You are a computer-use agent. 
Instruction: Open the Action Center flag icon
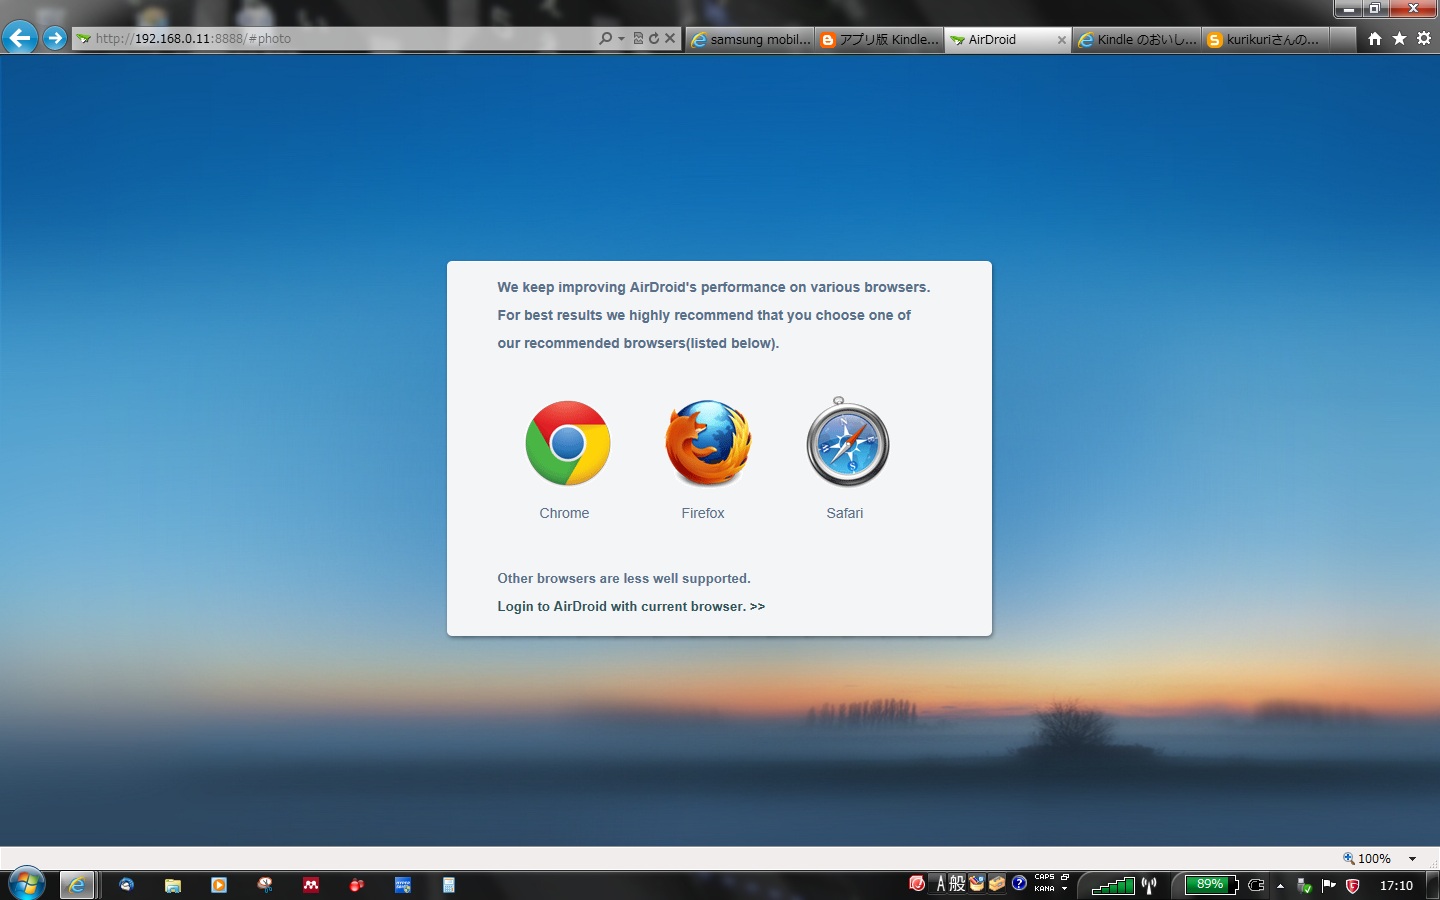click(x=1329, y=885)
